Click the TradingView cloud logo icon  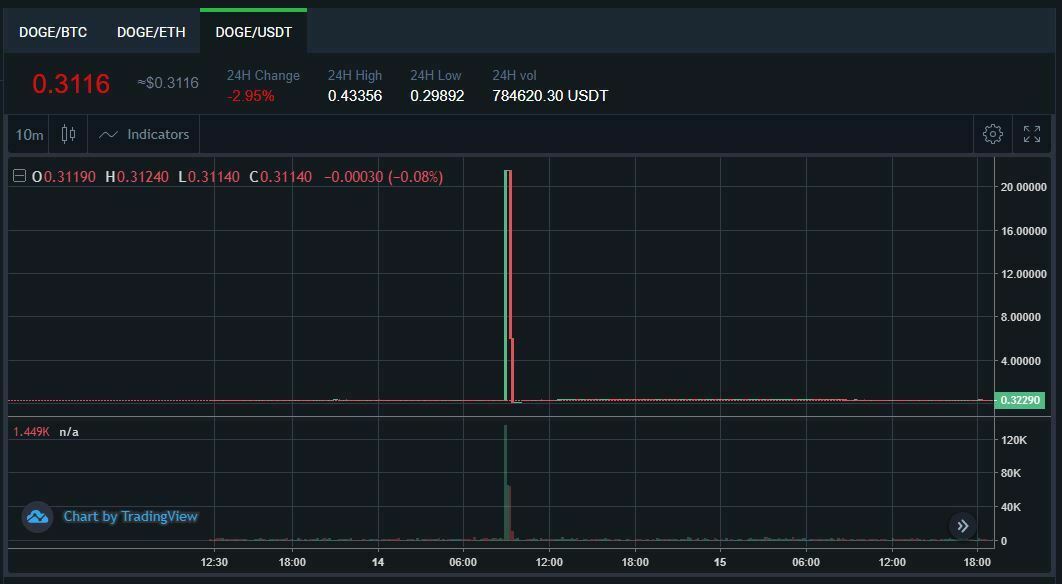click(x=37, y=517)
